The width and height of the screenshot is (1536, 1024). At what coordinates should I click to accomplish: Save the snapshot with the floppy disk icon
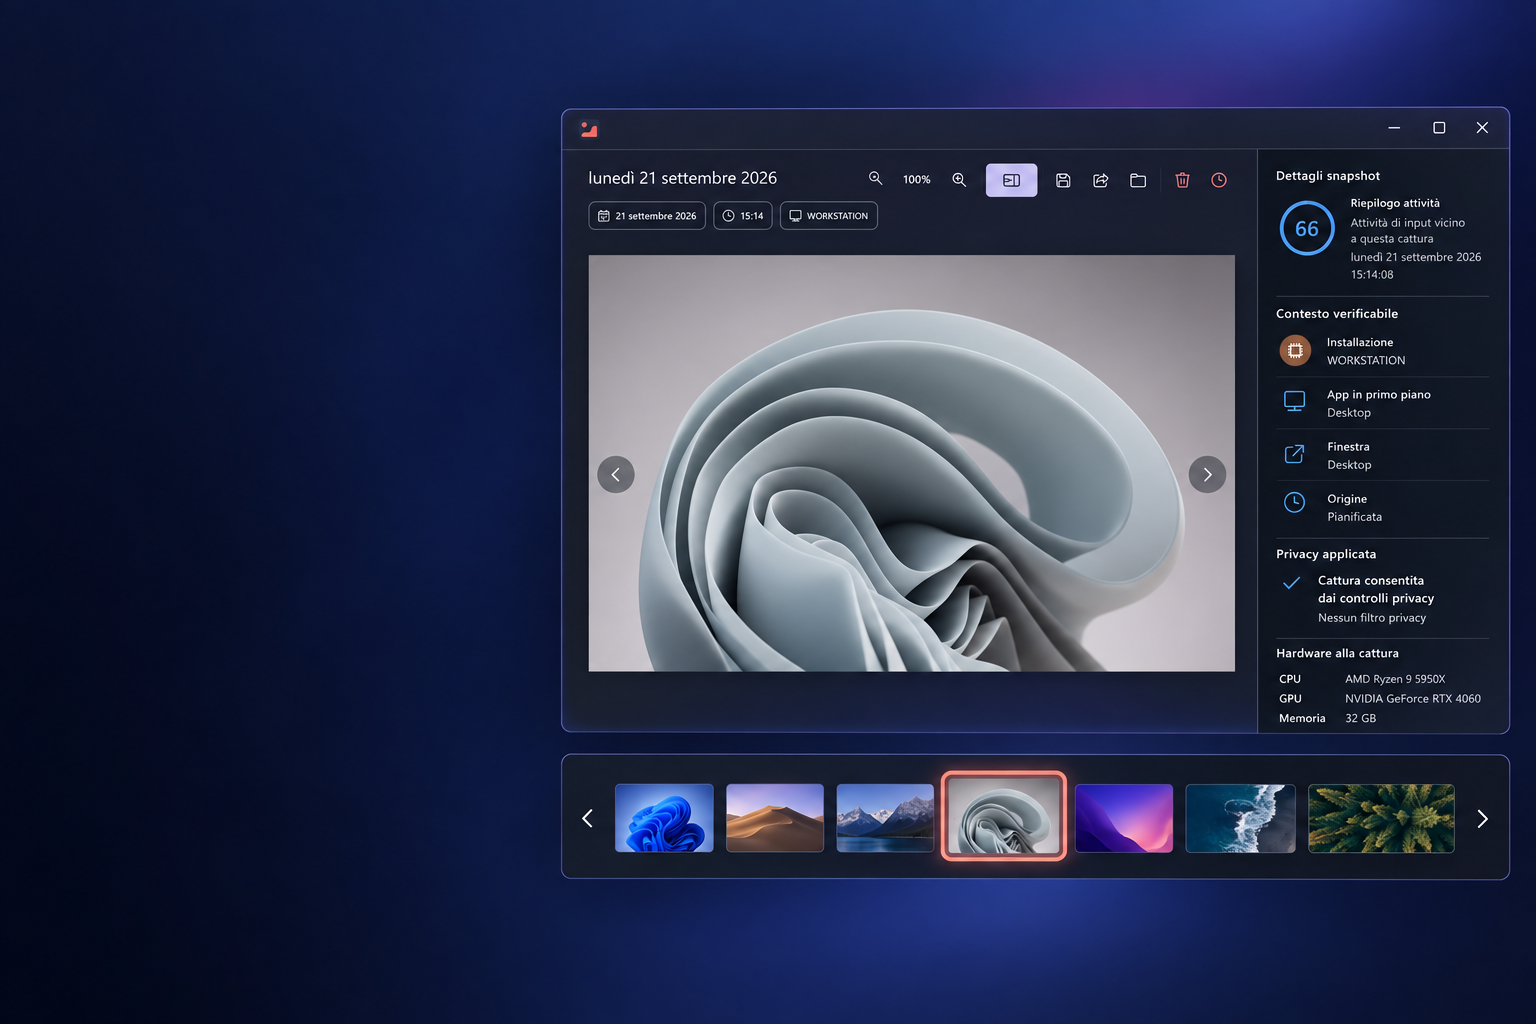1063,180
